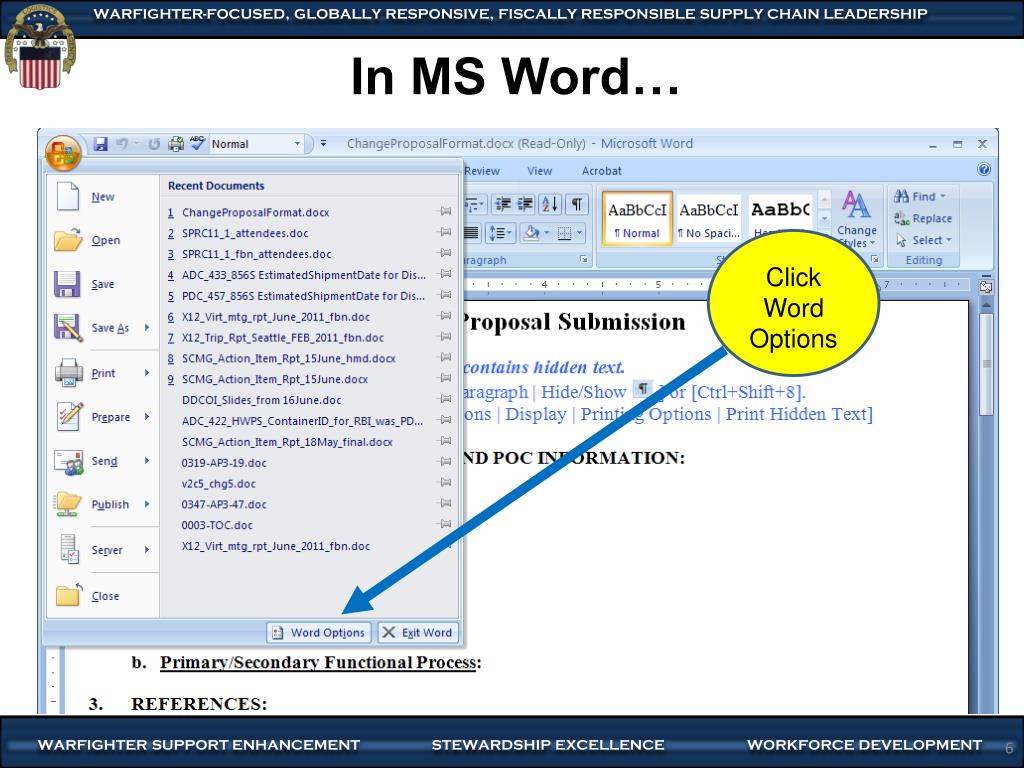Click the ABC spelling check icon
The height and width of the screenshot is (768, 1024).
tap(197, 143)
